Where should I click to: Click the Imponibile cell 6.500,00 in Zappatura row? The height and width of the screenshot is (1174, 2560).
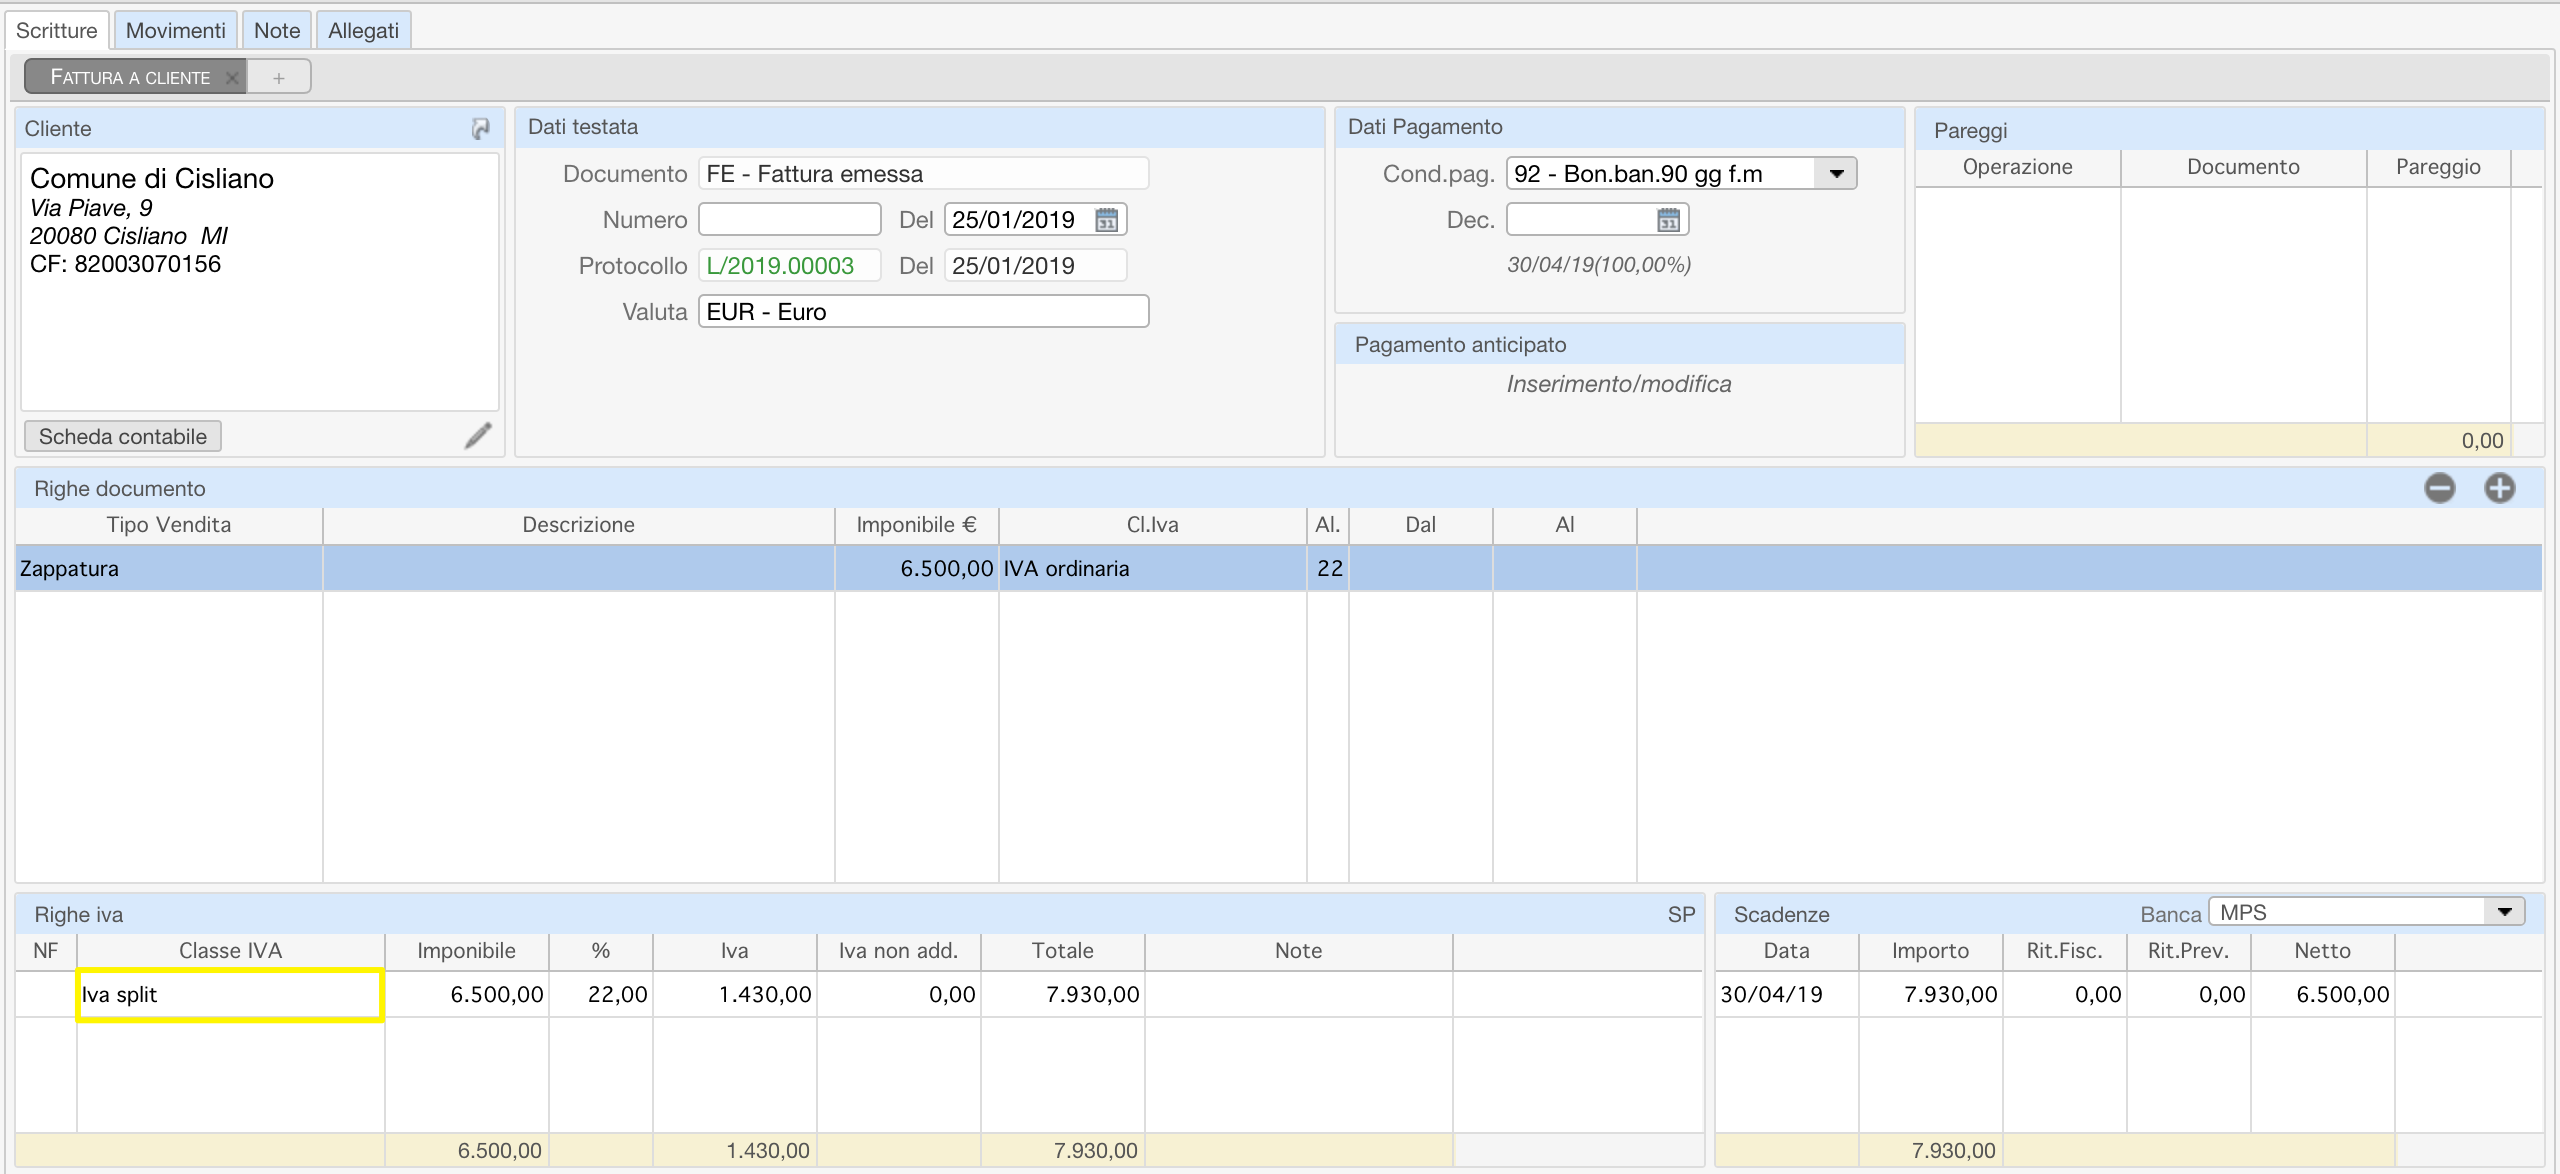tap(917, 568)
